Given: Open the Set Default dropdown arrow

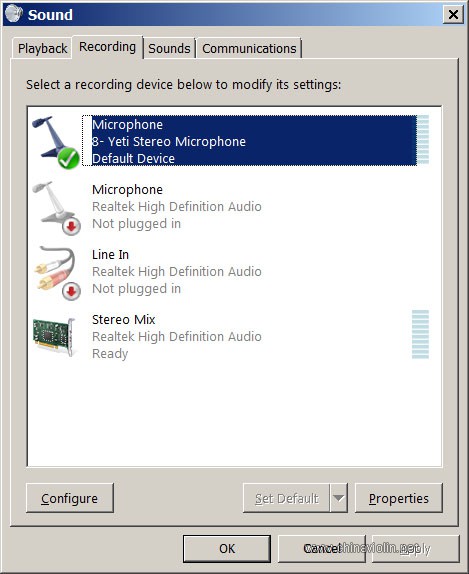Looking at the screenshot, I should point(339,498).
